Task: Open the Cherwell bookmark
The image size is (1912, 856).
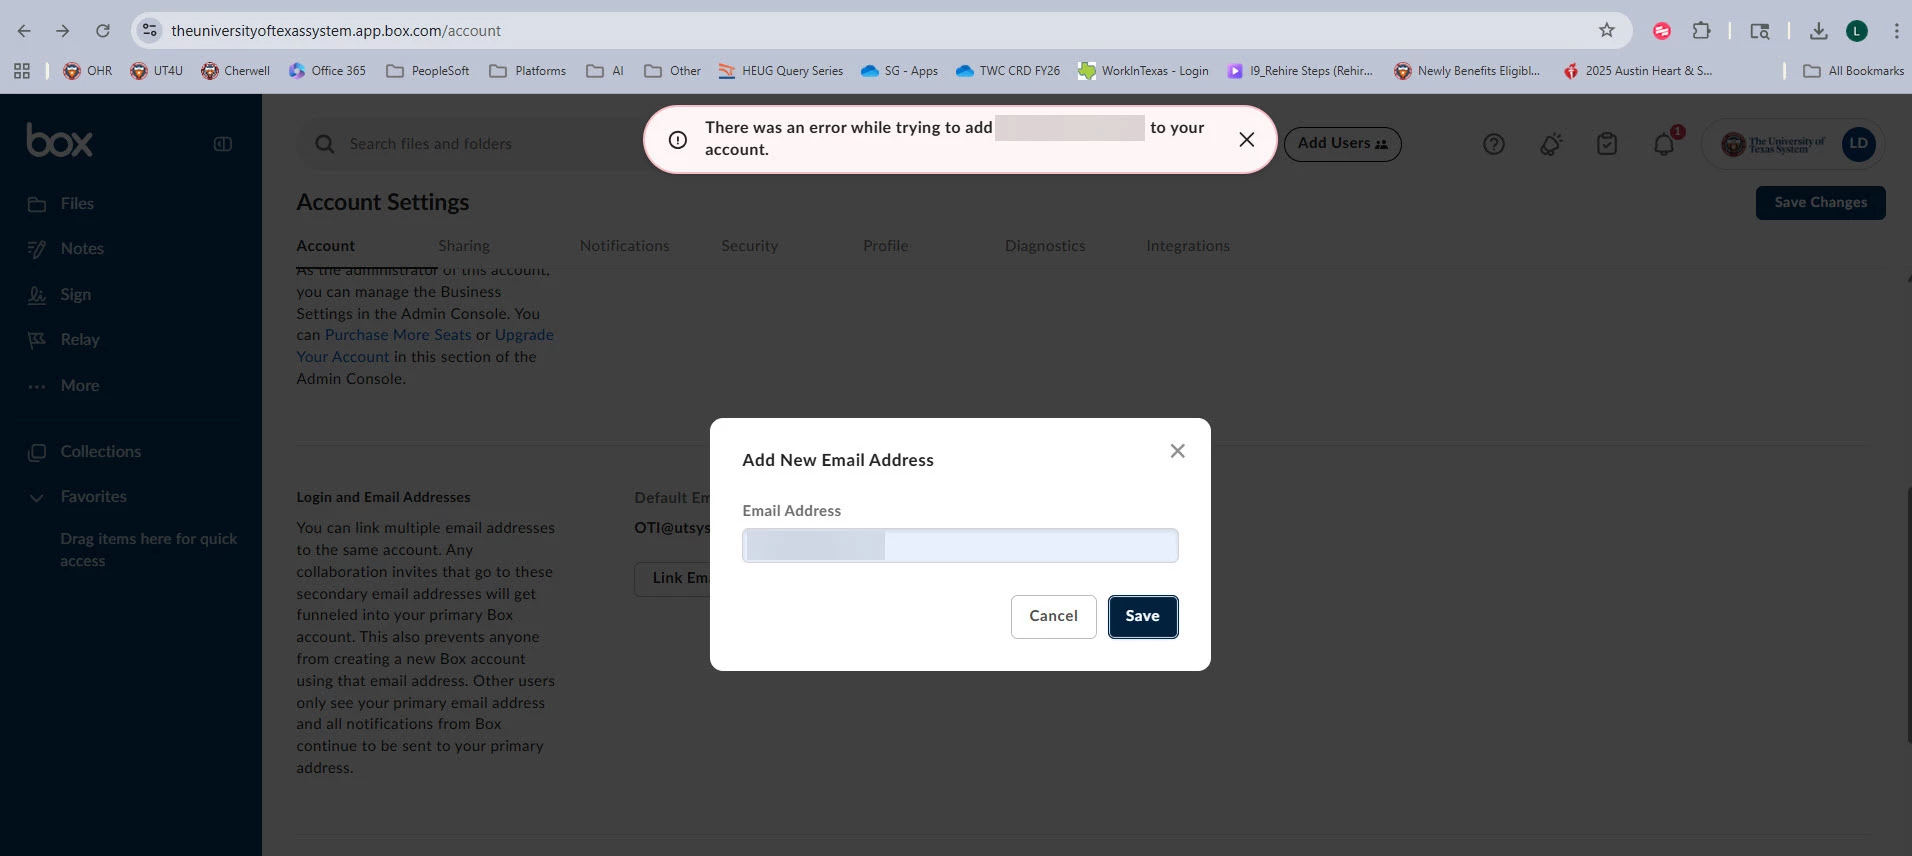Action: 235,71
